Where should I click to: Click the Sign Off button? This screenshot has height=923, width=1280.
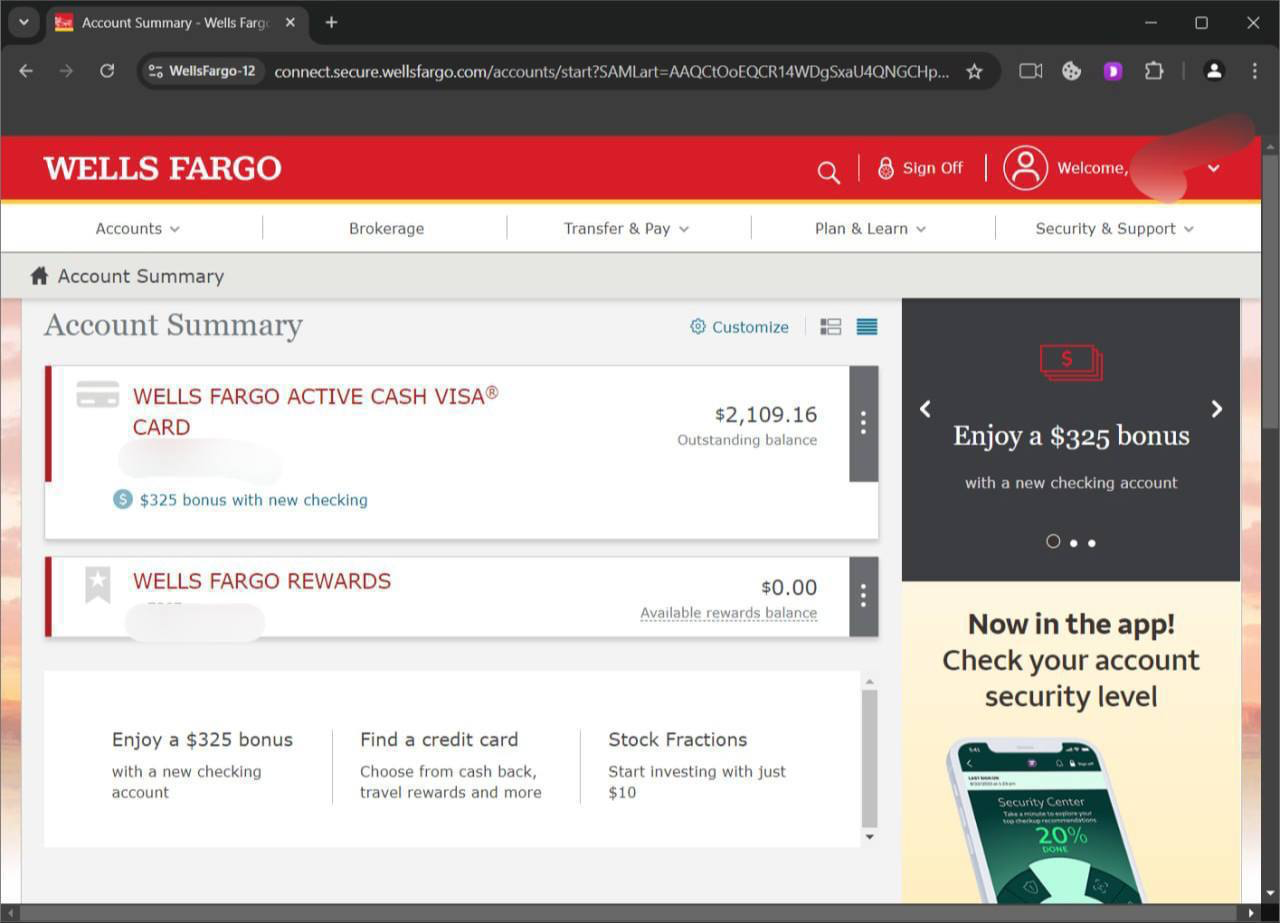pyautogui.click(x=920, y=168)
